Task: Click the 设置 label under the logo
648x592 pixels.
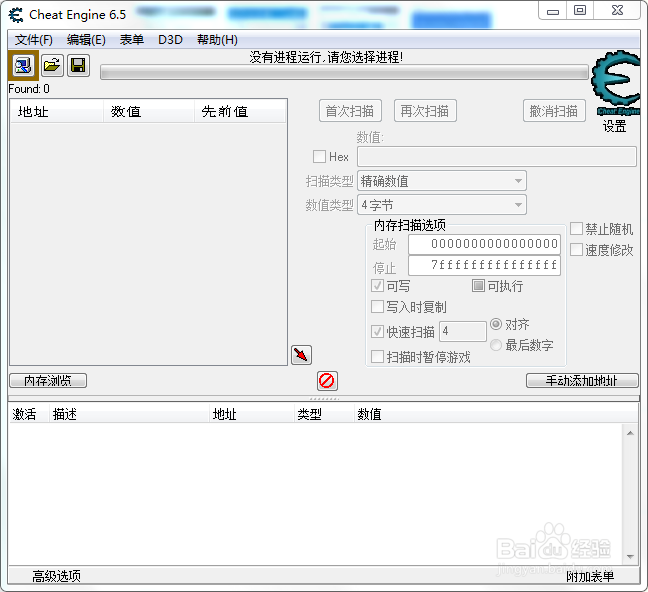Action: 615,127
